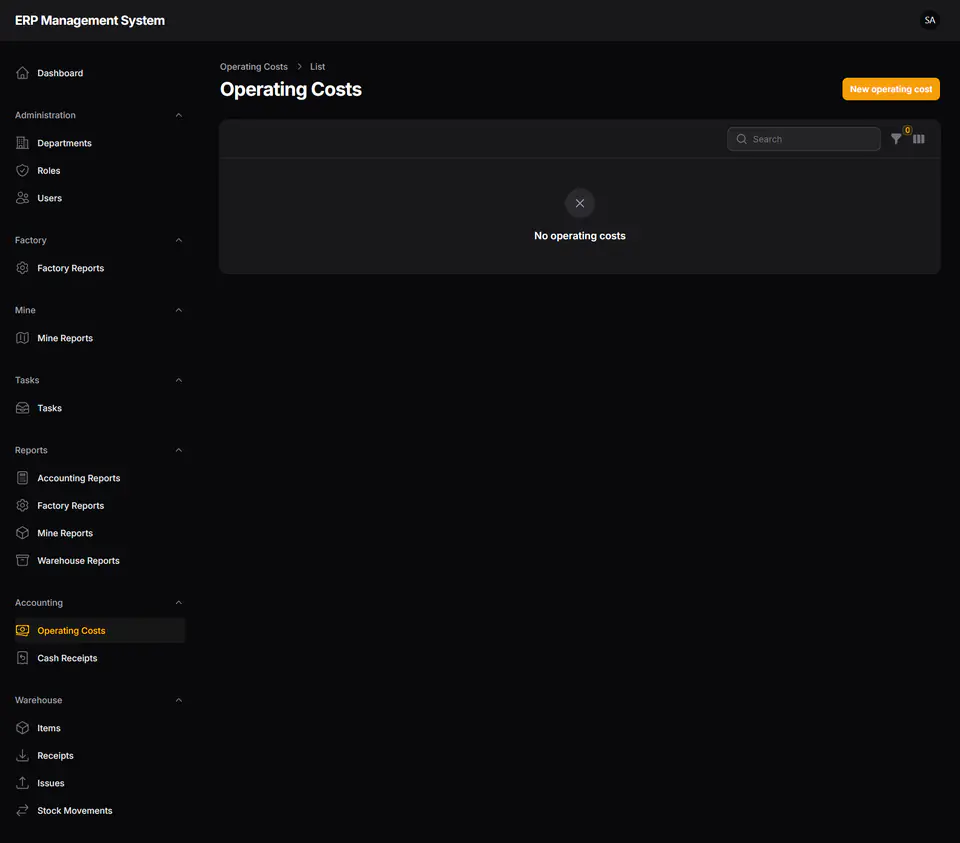
Task: Collapse the Warehouse section chevron
Action: tap(179, 700)
